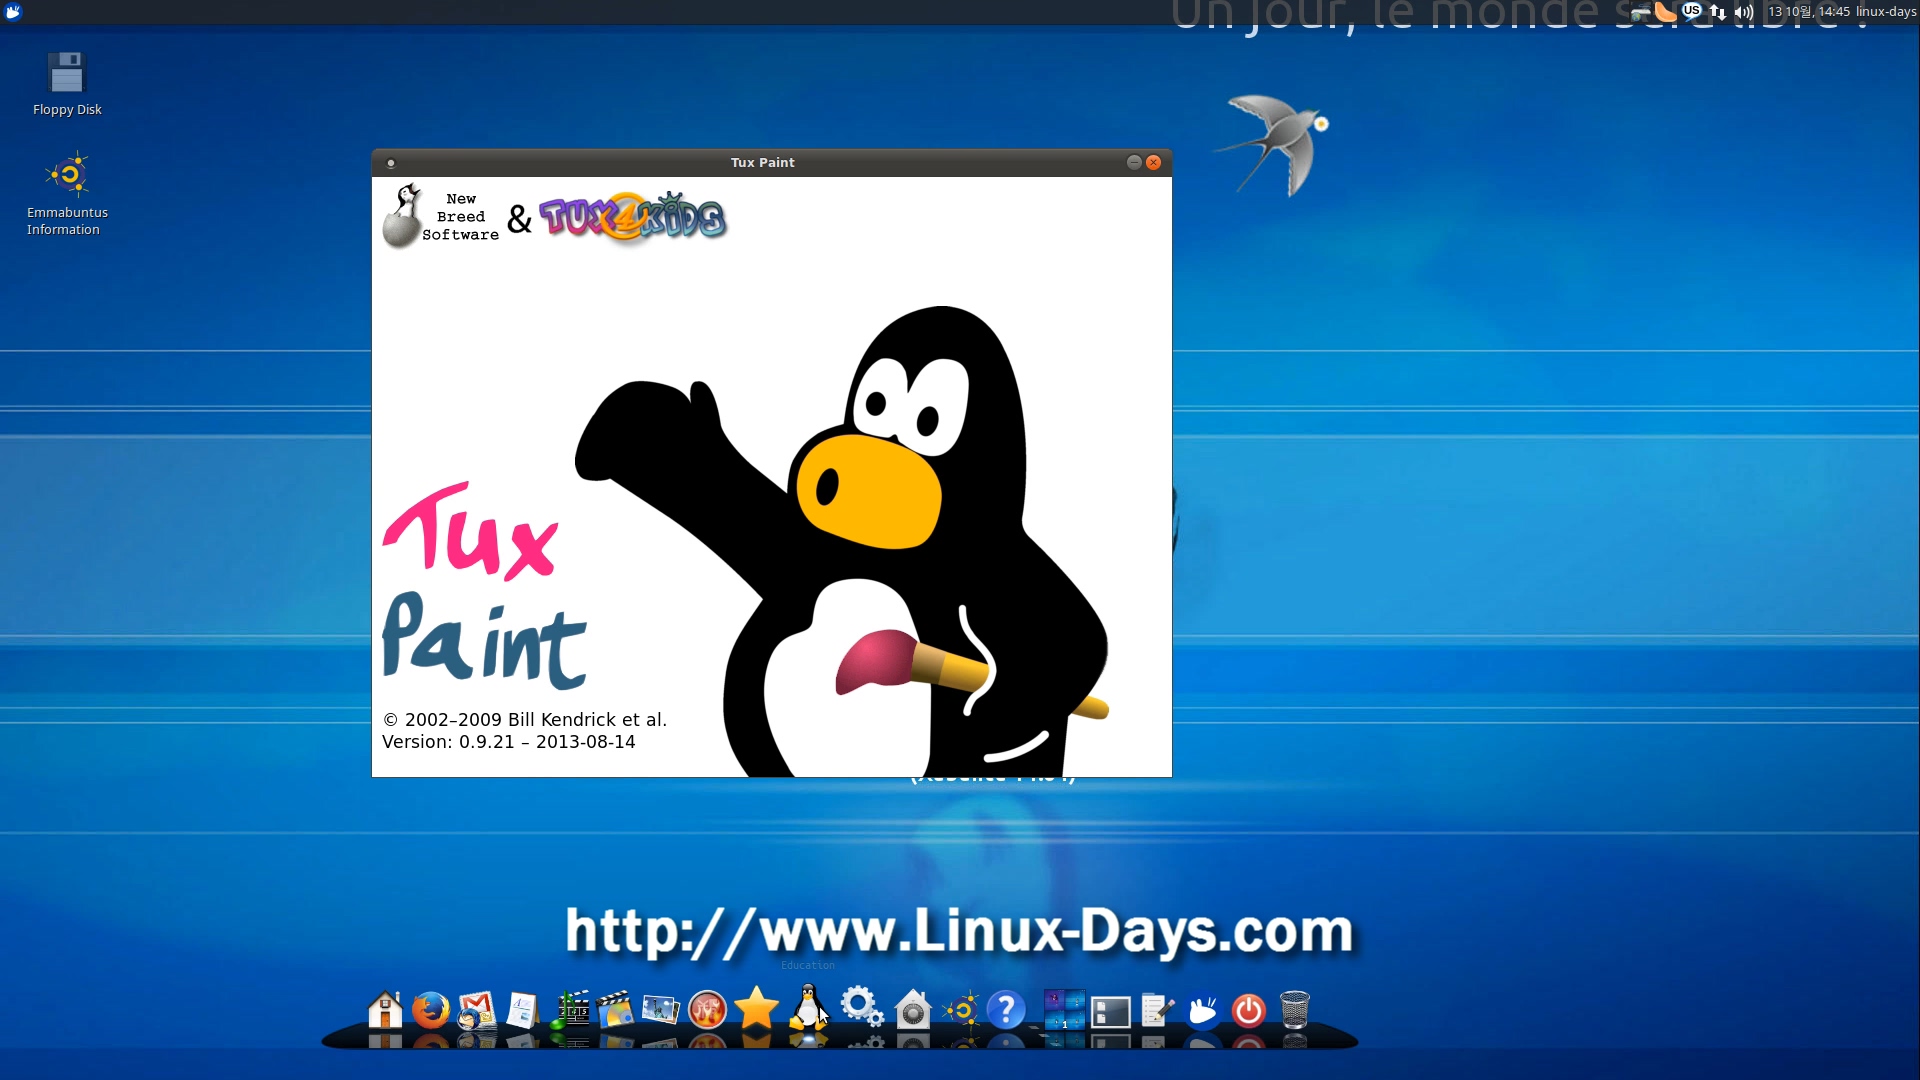Click the clock showing 14:45
The width and height of the screenshot is (1920, 1080).
pyautogui.click(x=1809, y=12)
